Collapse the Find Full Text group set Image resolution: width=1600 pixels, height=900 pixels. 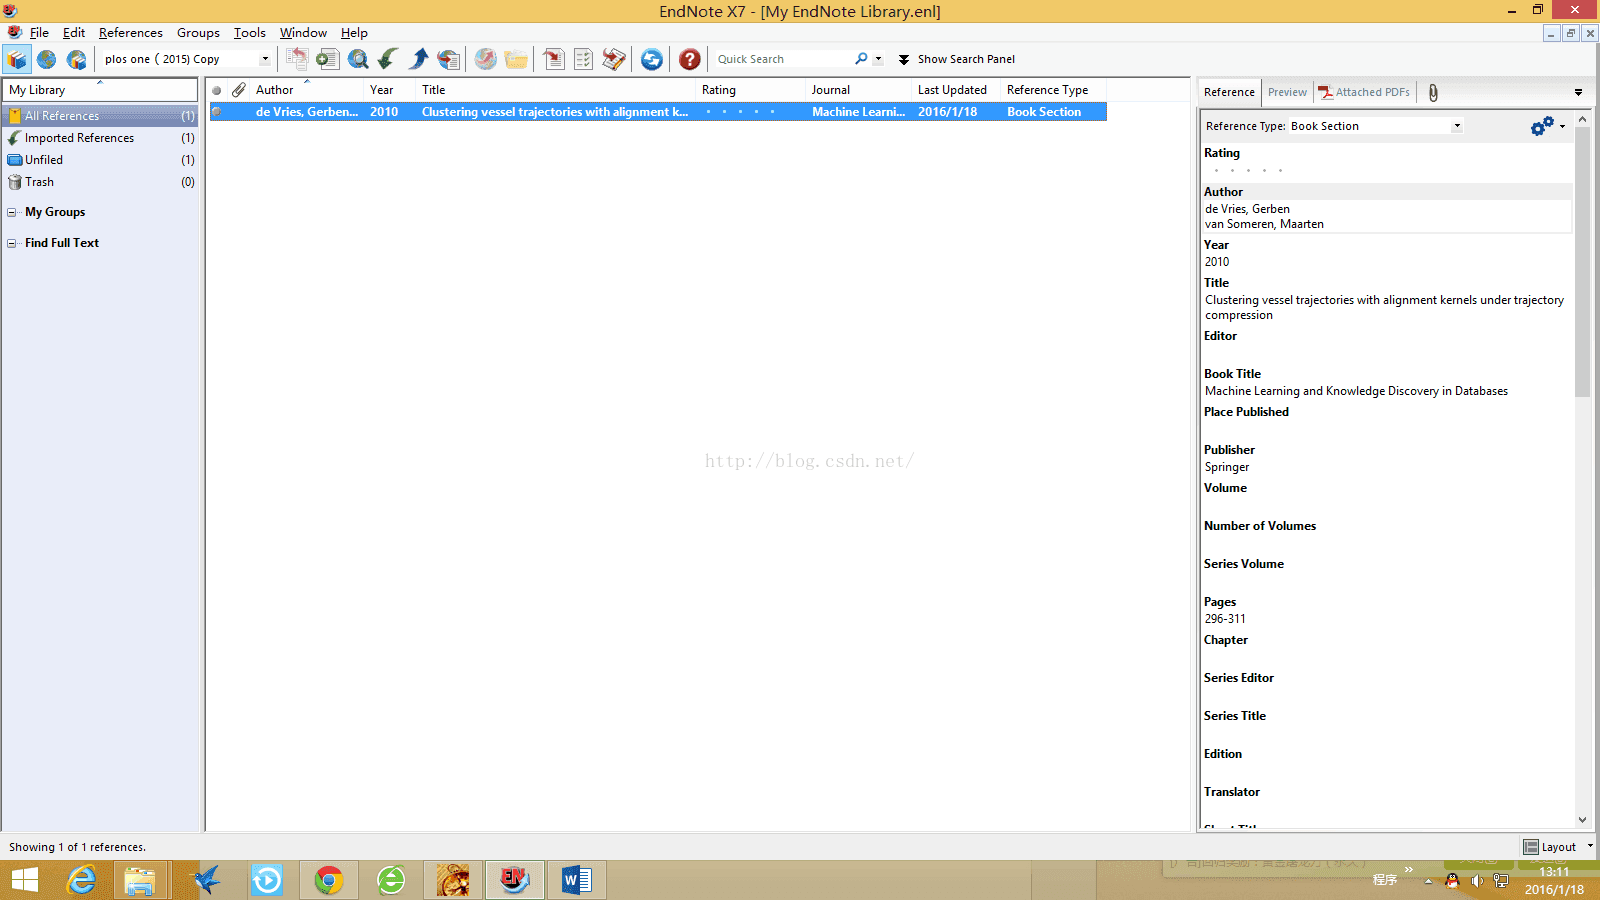pos(12,243)
